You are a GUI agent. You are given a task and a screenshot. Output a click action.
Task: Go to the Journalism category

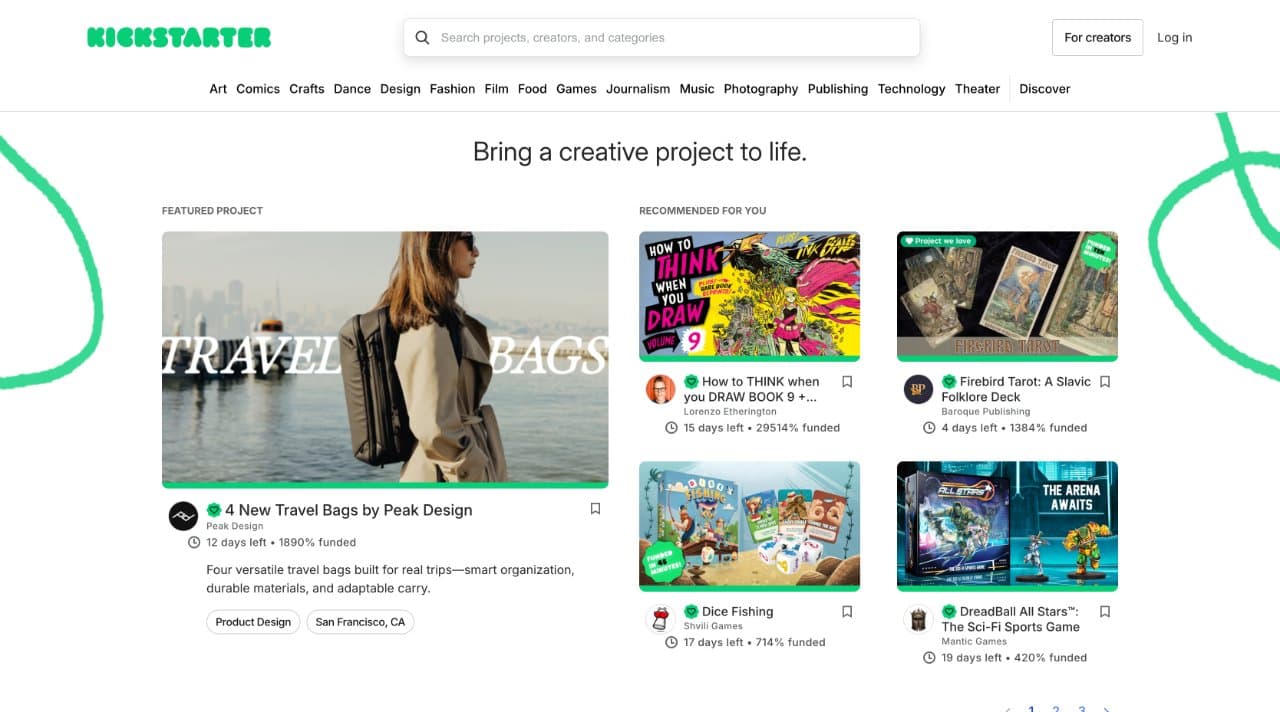click(x=638, y=89)
